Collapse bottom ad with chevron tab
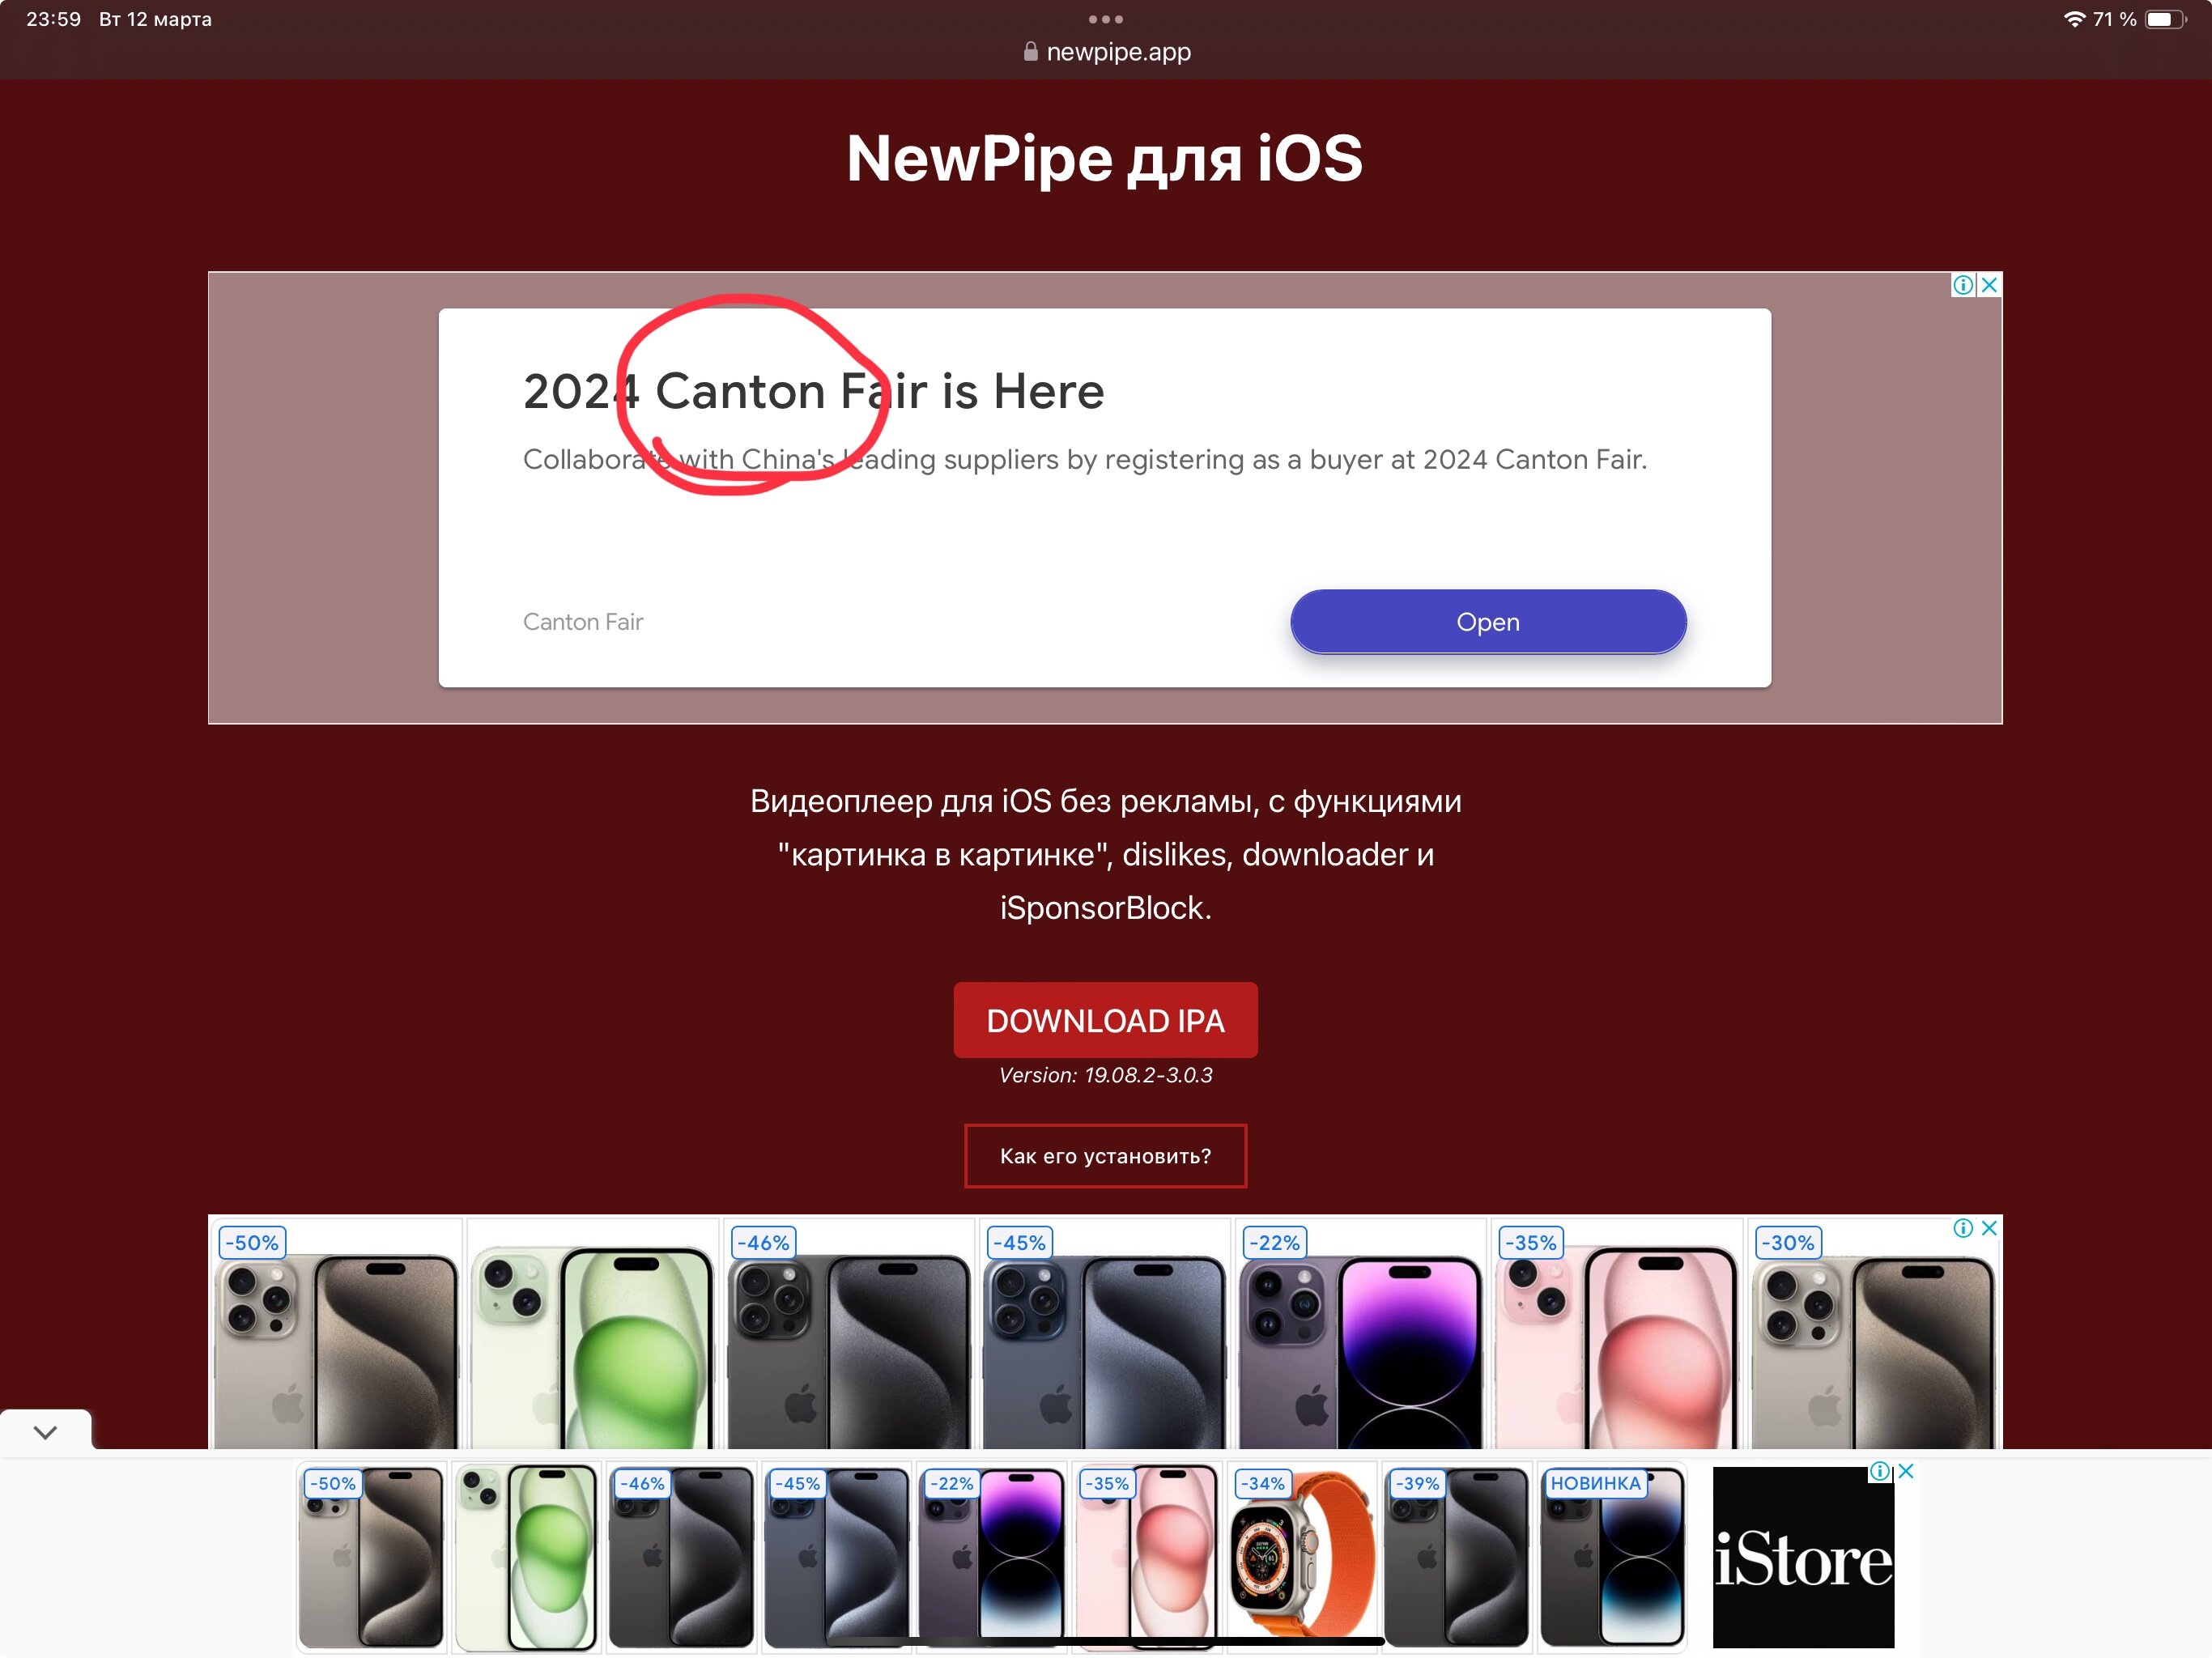Image resolution: width=2212 pixels, height=1658 pixels. click(x=45, y=1432)
